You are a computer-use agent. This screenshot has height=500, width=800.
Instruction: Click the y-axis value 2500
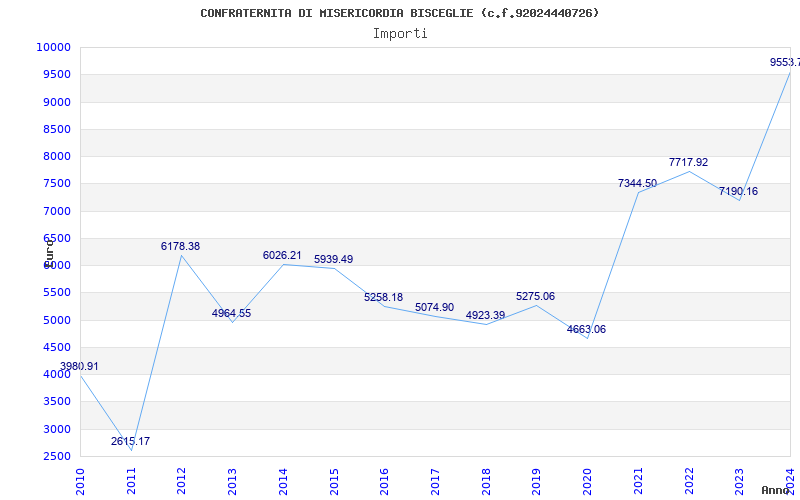57,457
